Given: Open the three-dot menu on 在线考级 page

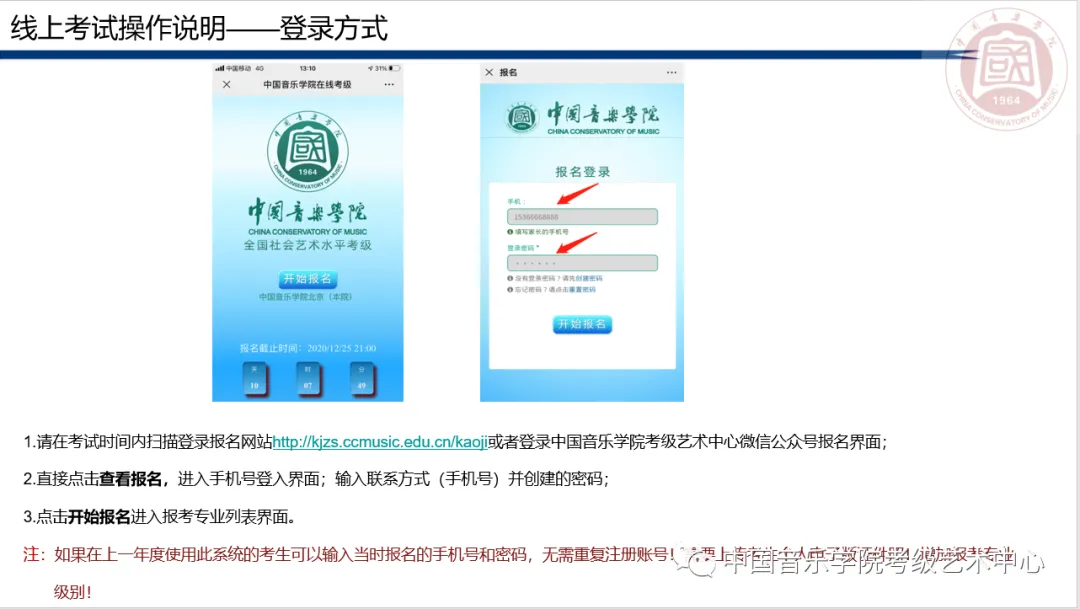Looking at the screenshot, I should [x=389, y=84].
